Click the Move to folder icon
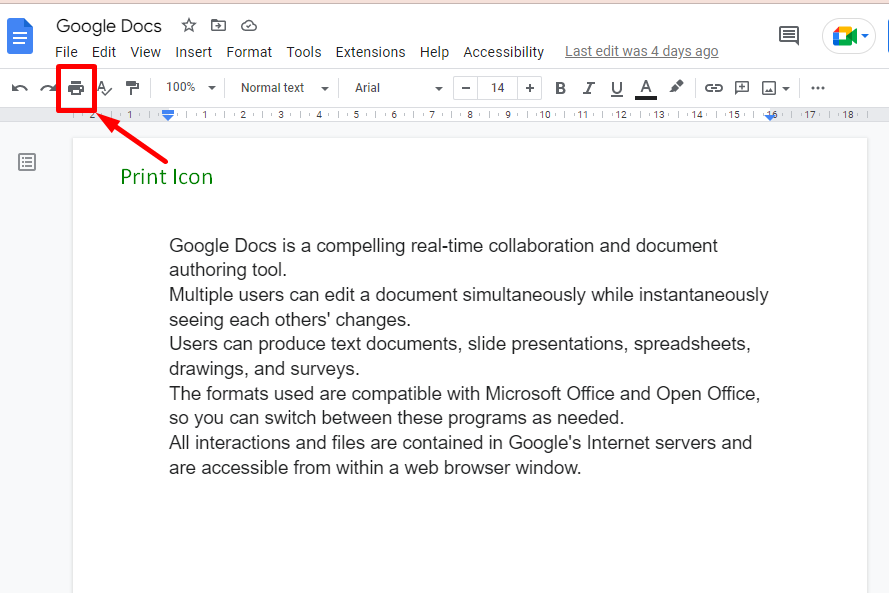 click(218, 26)
